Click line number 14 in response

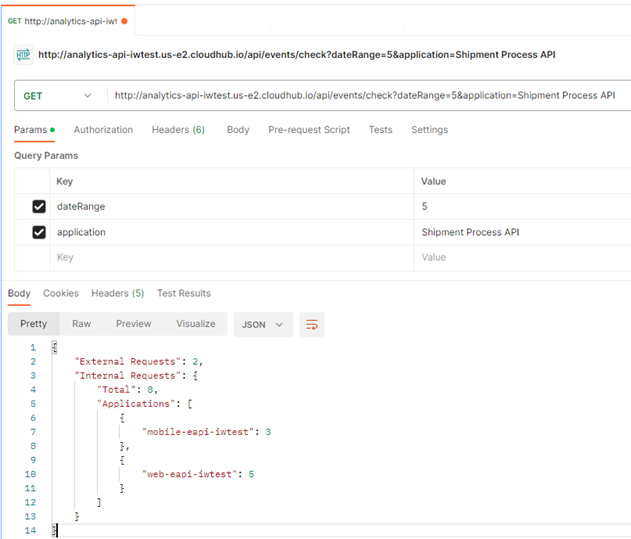(30, 531)
